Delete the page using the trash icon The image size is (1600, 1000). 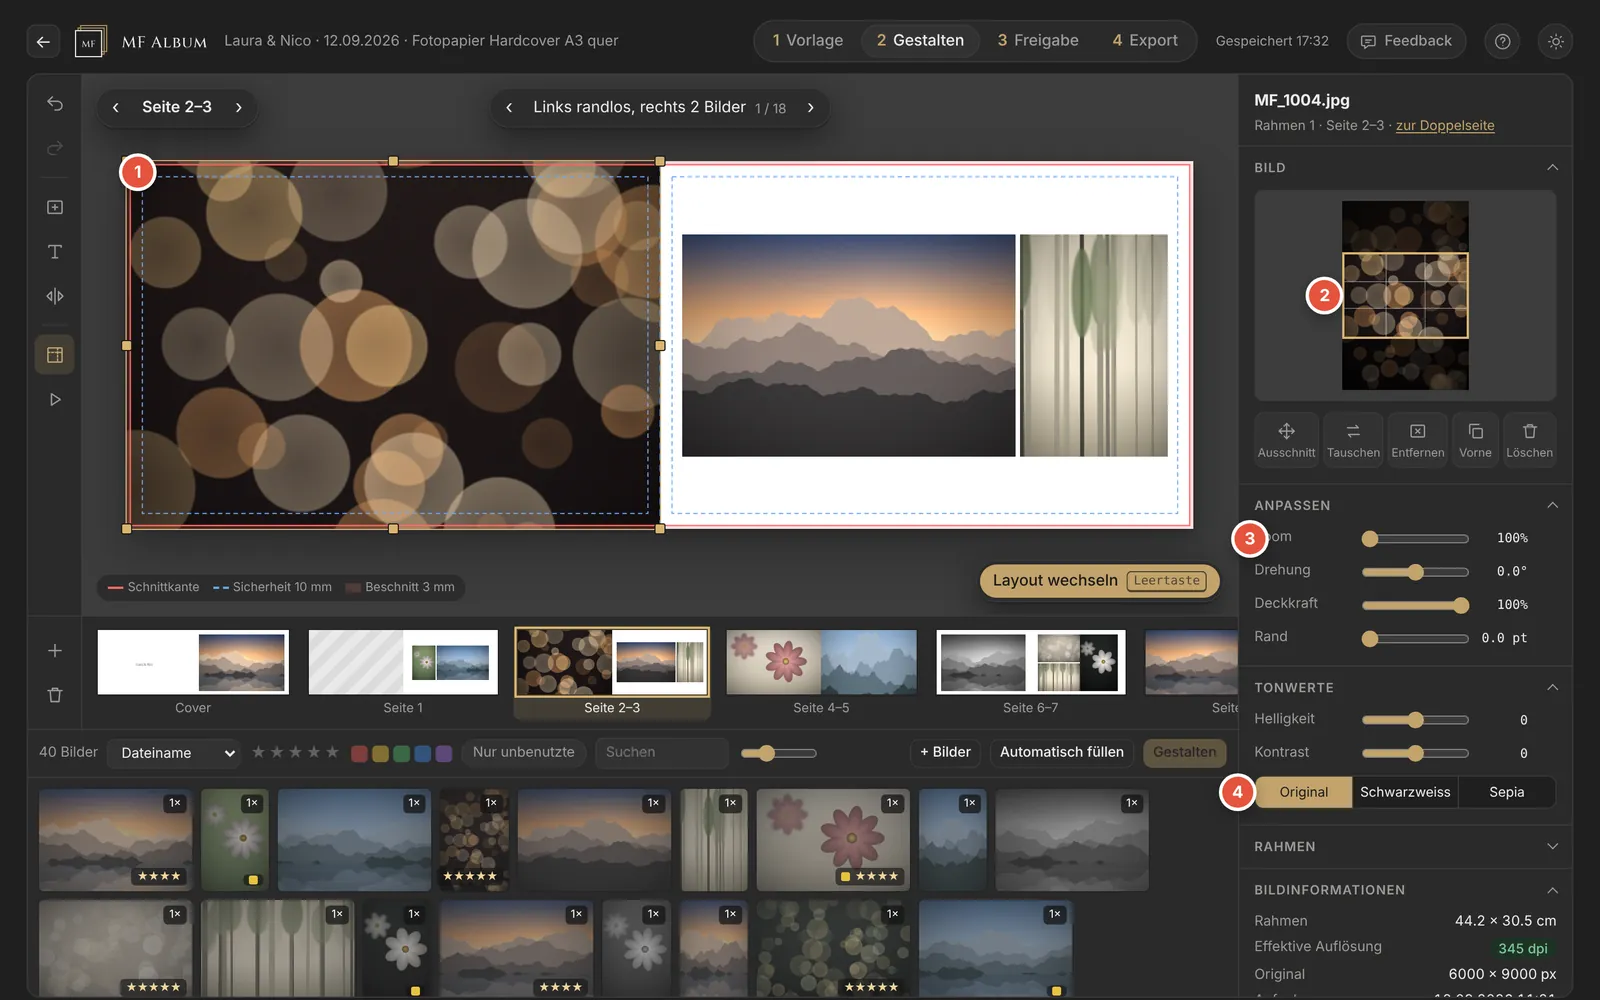point(55,695)
